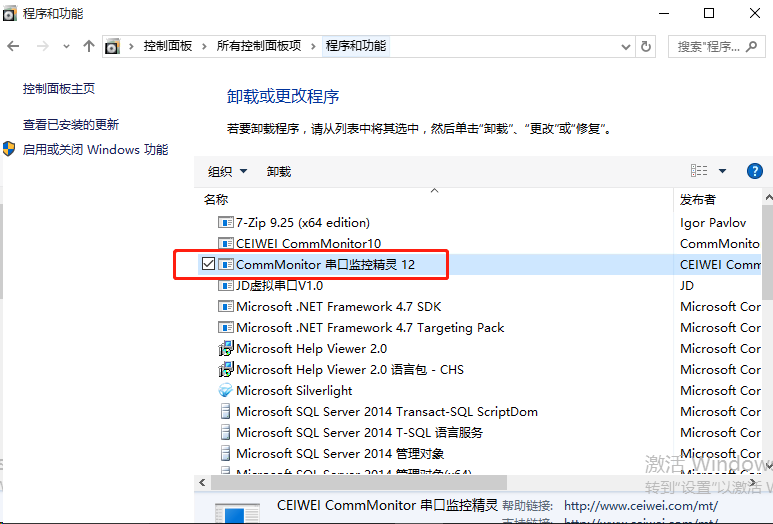Open the view options dropdown arrow
The width and height of the screenshot is (773, 524).
[x=722, y=171]
